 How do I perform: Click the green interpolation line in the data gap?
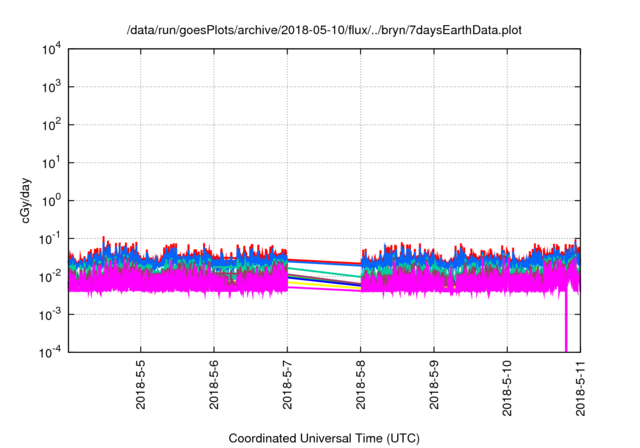pyautogui.click(x=324, y=273)
